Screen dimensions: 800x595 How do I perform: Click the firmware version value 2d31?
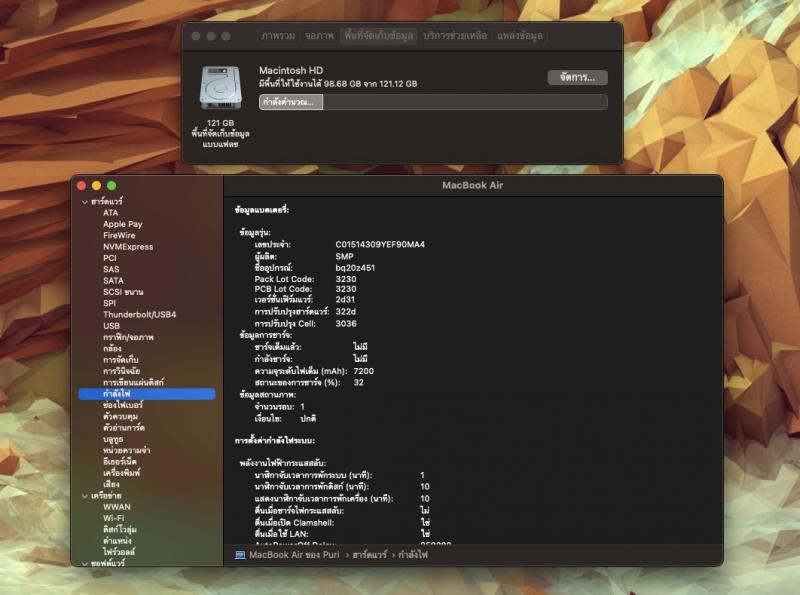point(345,300)
